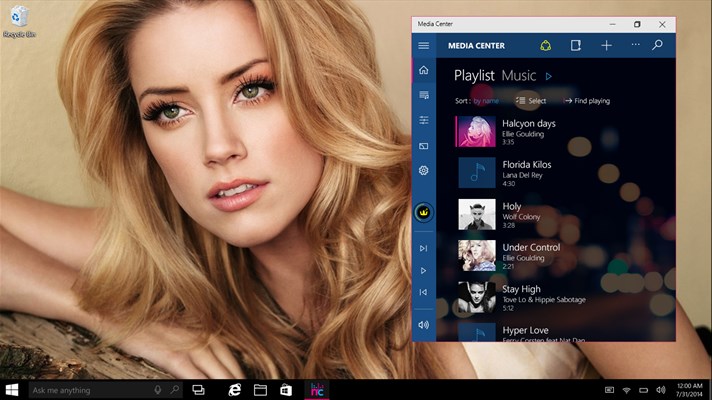
Task: Click the Stay High album thumbnail
Action: click(476, 297)
